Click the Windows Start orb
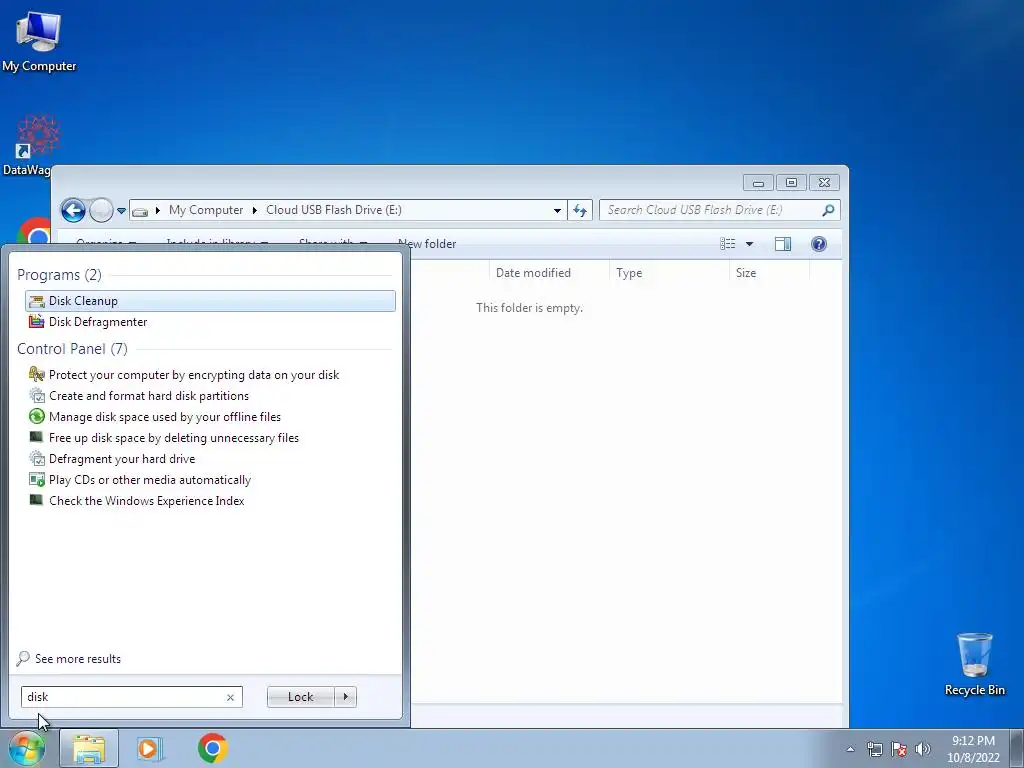The width and height of the screenshot is (1024, 768). point(27,748)
